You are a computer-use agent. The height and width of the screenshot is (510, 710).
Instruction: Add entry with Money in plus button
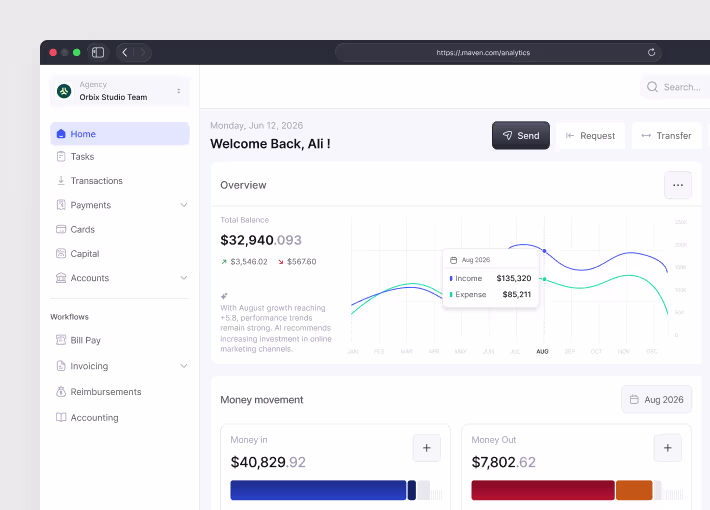[427, 448]
